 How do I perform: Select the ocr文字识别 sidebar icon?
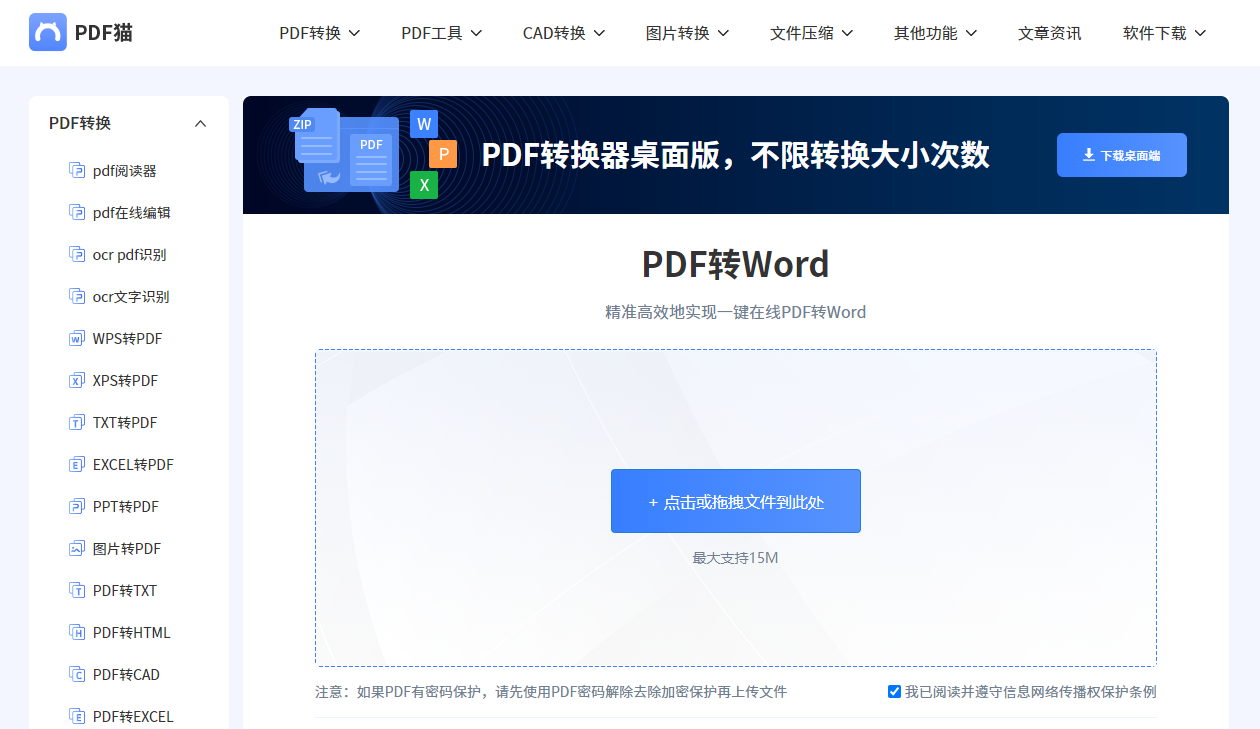point(77,296)
